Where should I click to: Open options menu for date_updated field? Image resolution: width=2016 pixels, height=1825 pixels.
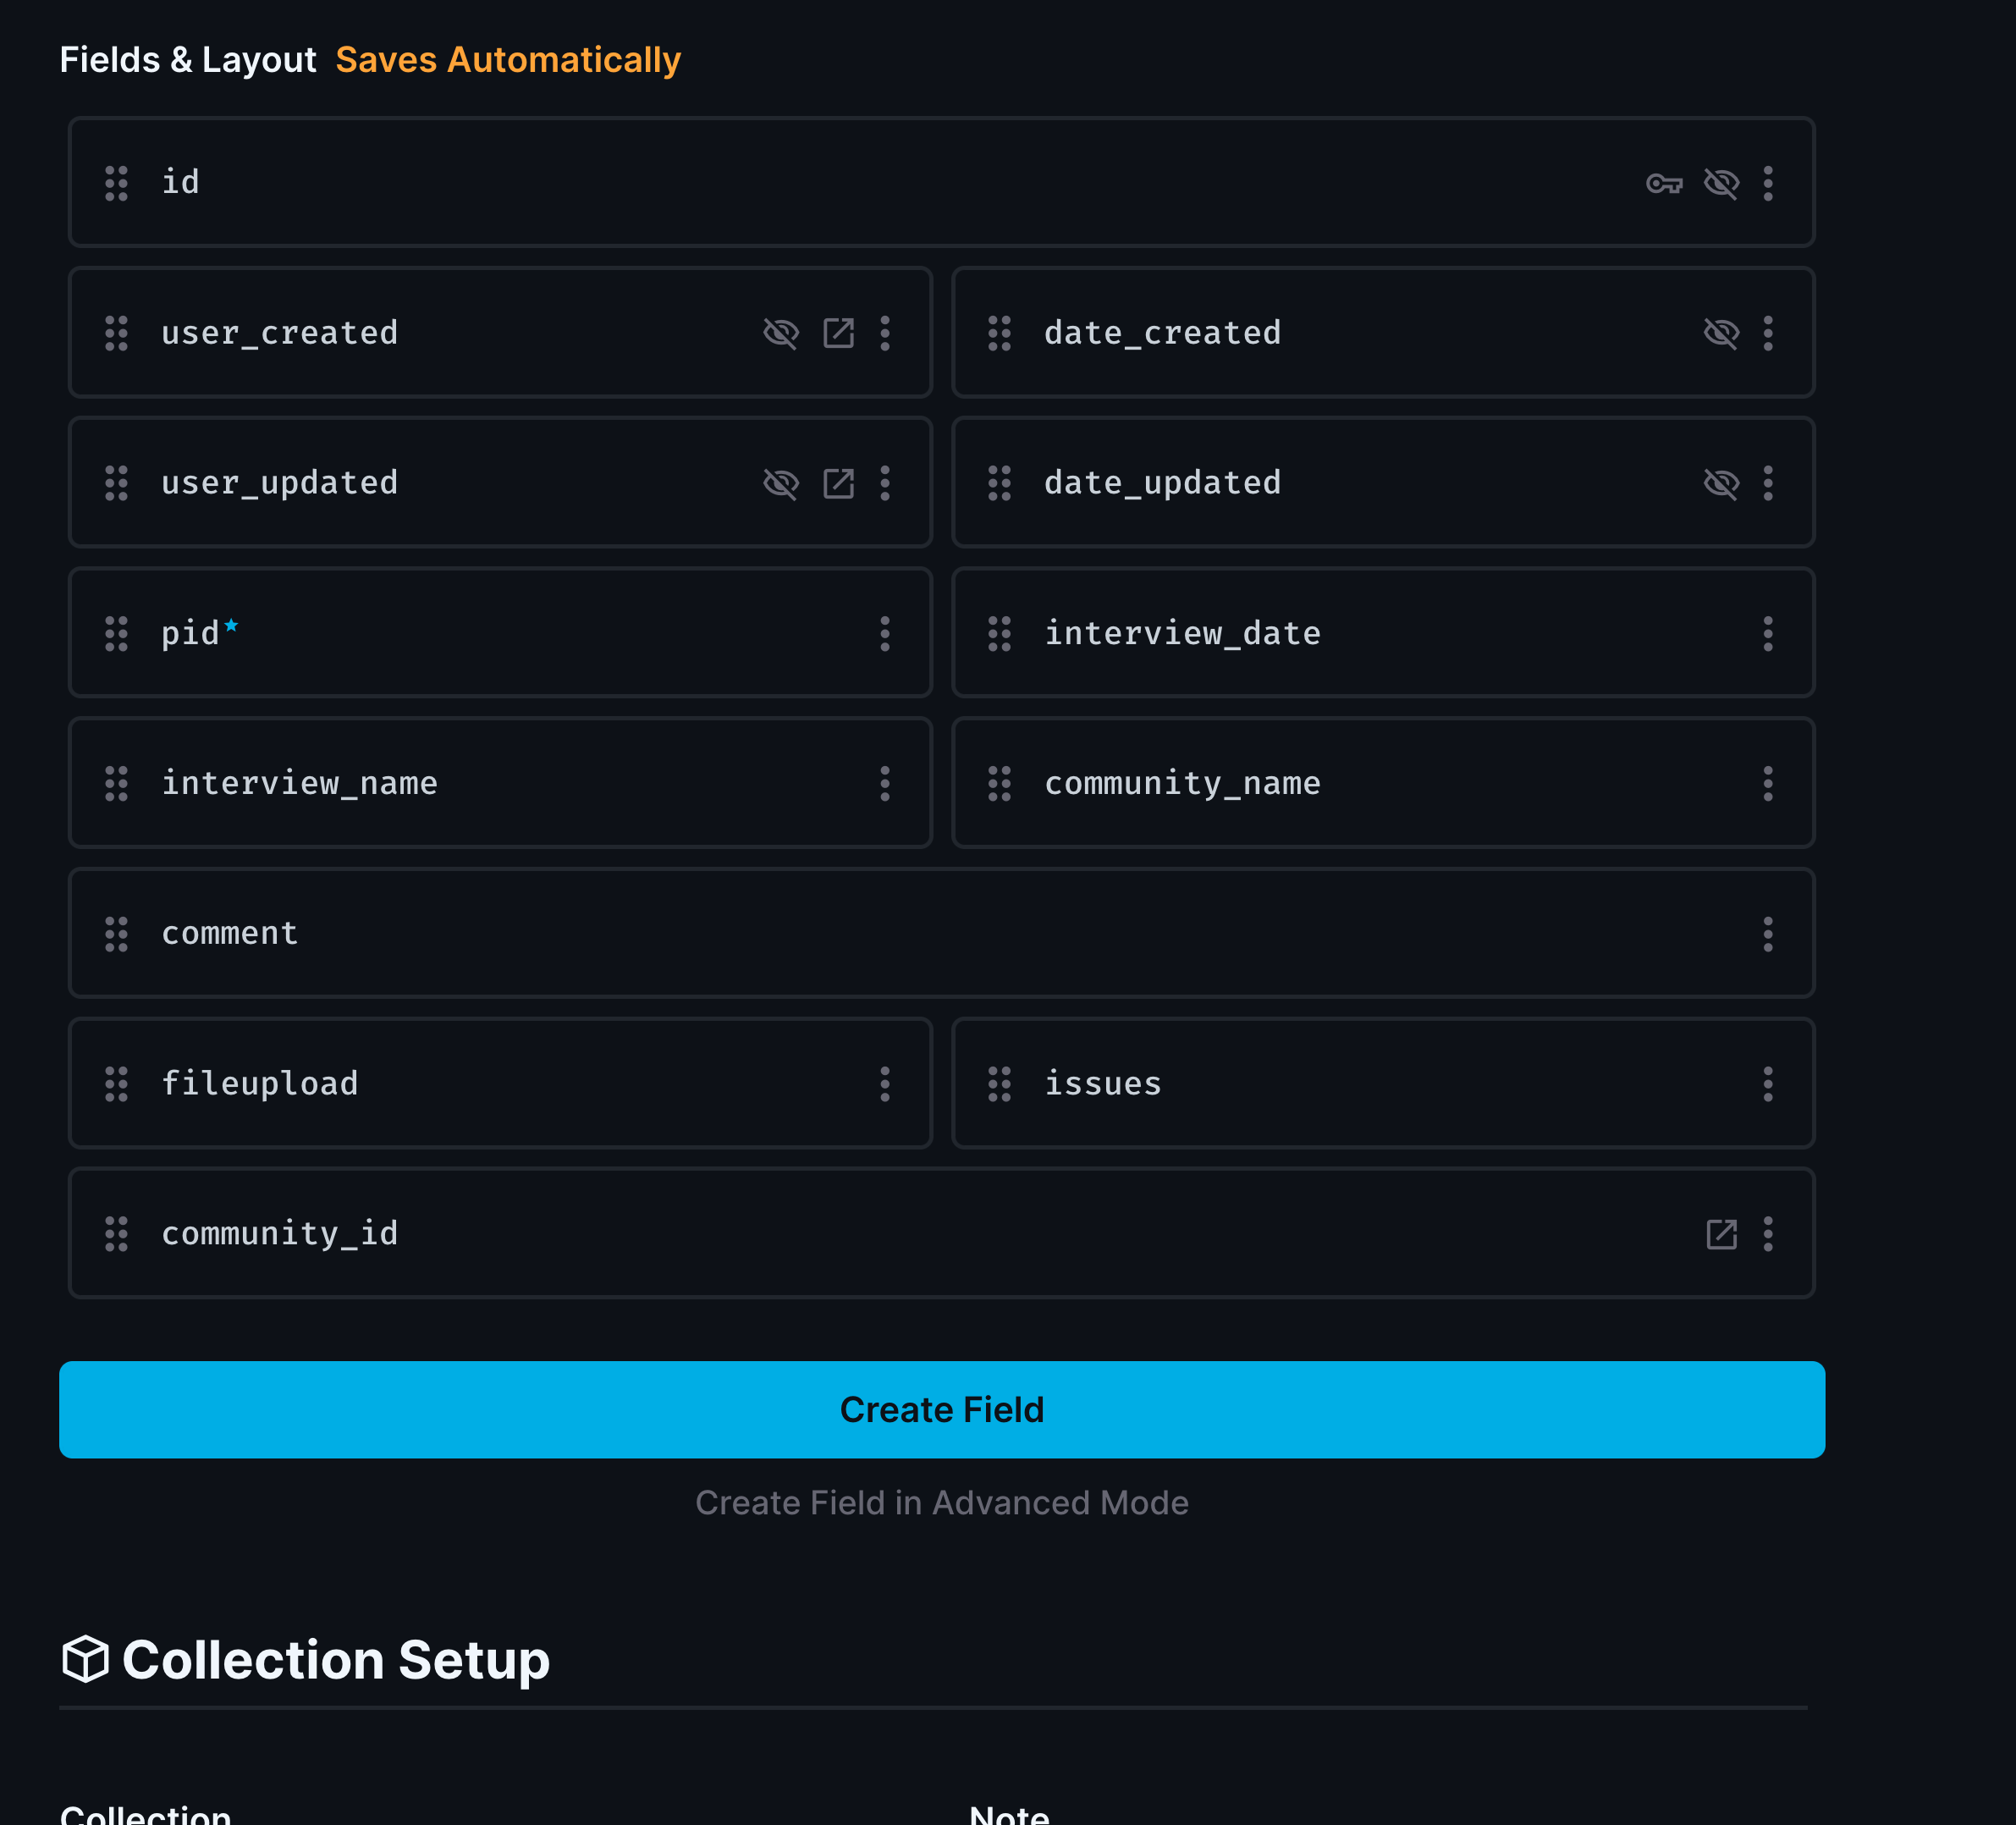[1768, 483]
